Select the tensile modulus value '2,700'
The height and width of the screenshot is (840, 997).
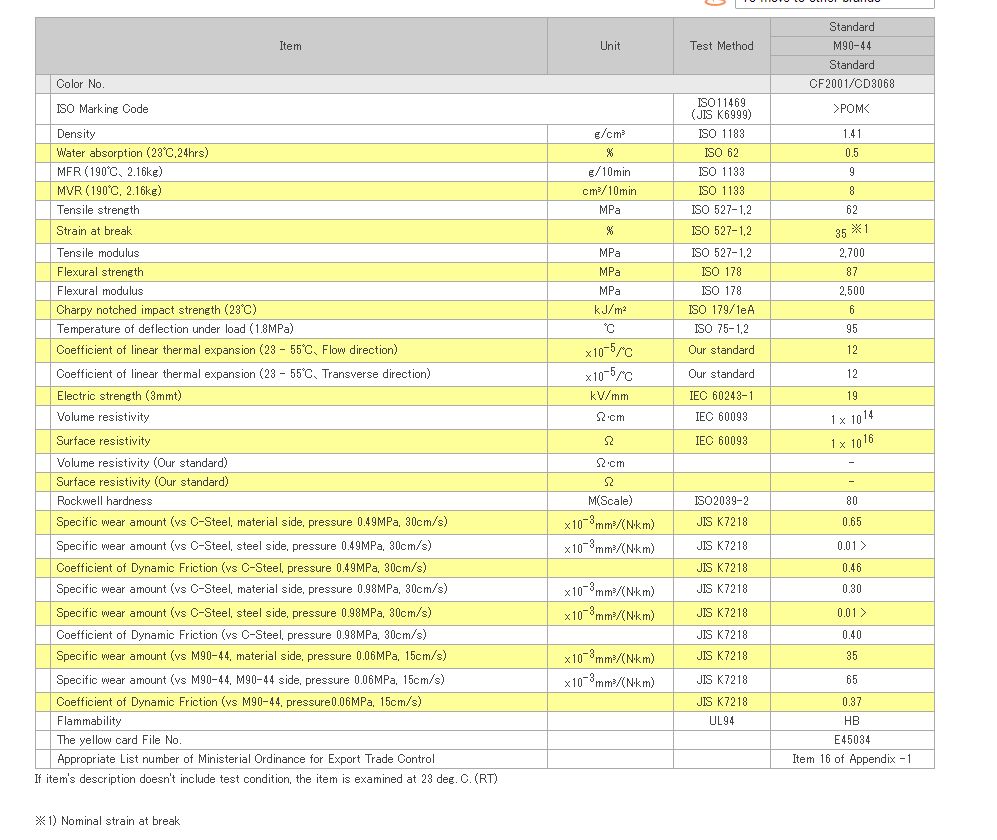point(852,253)
